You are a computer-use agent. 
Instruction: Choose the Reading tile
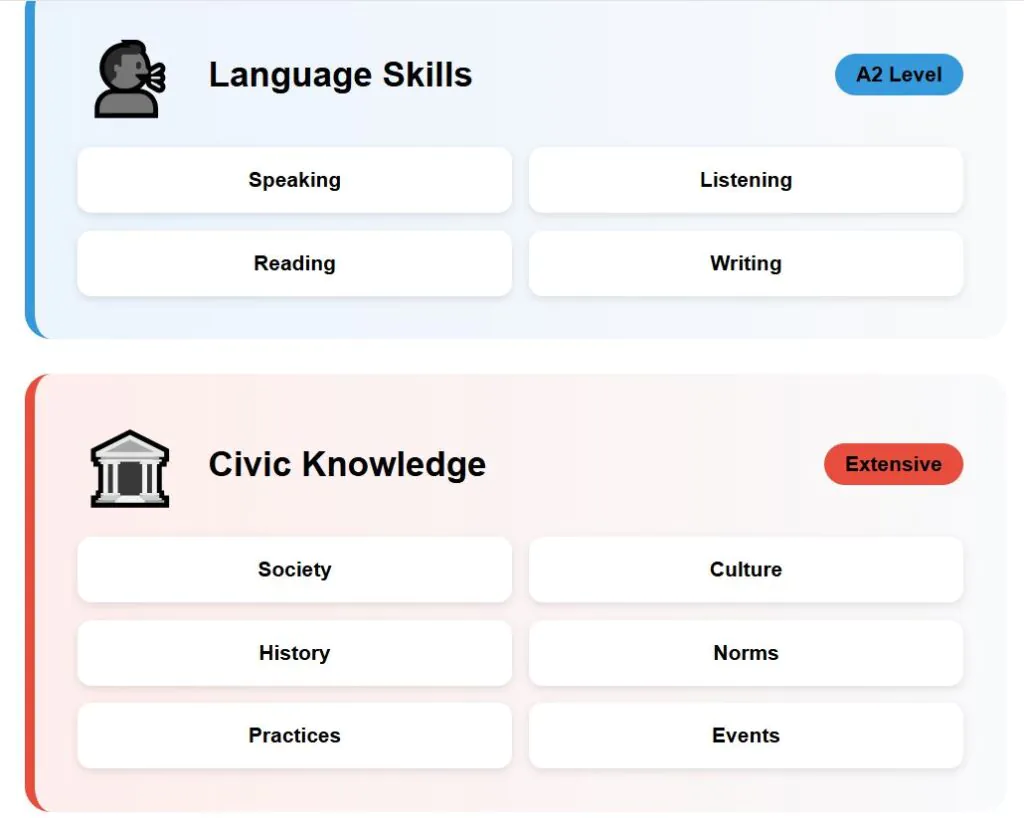point(294,264)
